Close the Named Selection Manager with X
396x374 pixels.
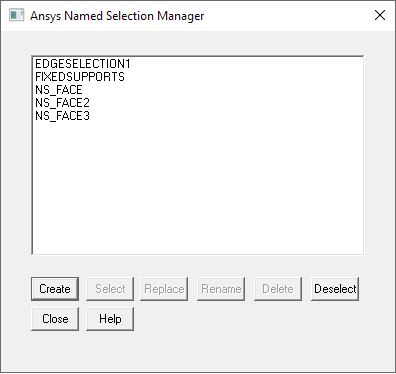(380, 15)
